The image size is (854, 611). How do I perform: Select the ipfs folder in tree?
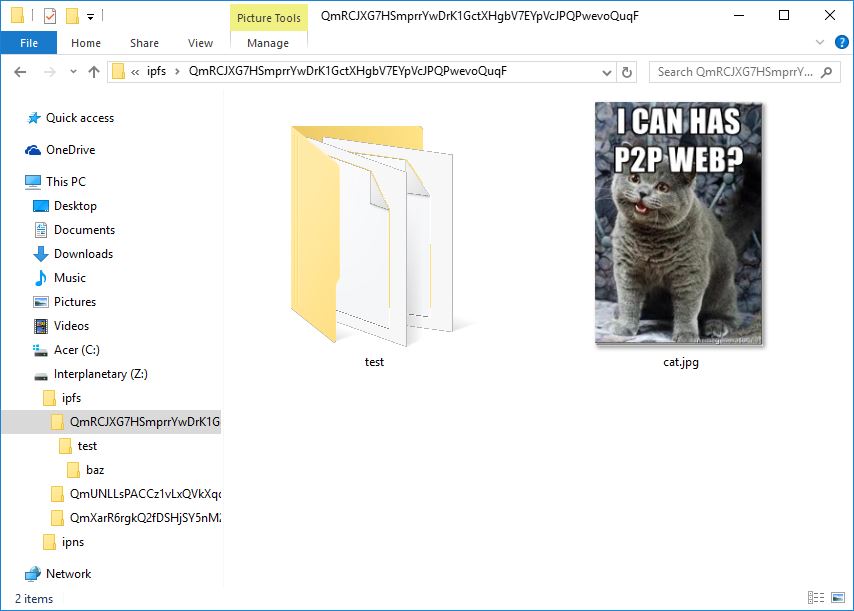(x=62, y=398)
